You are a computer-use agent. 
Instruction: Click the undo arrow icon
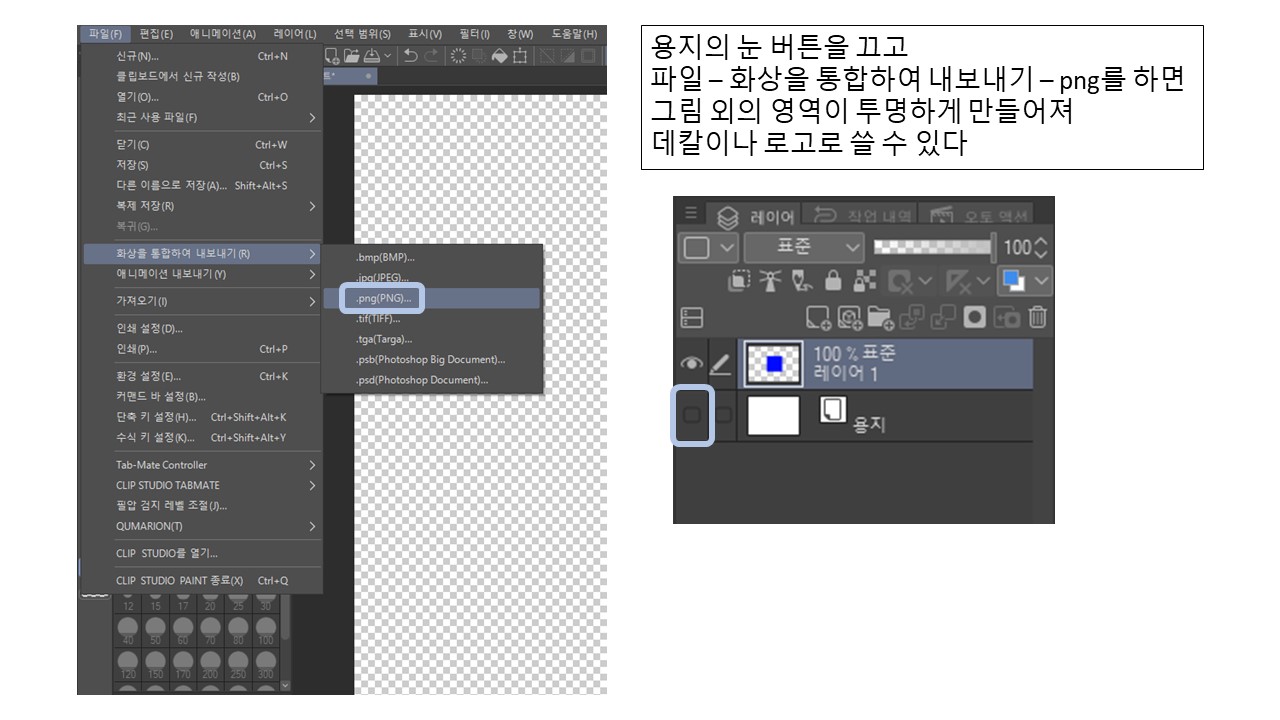click(x=411, y=56)
